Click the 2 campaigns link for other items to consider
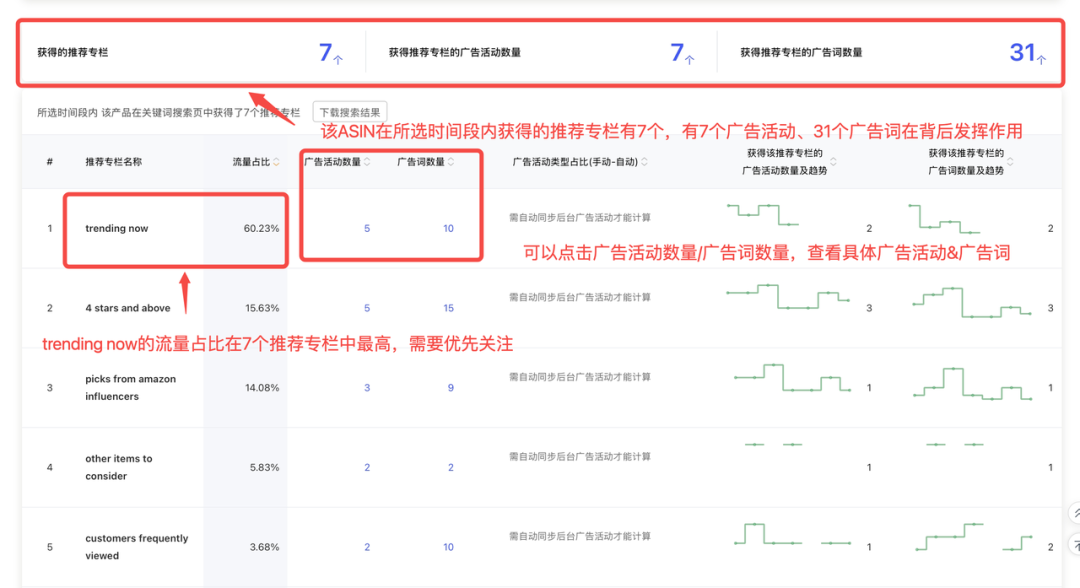1080x588 pixels. 366,467
